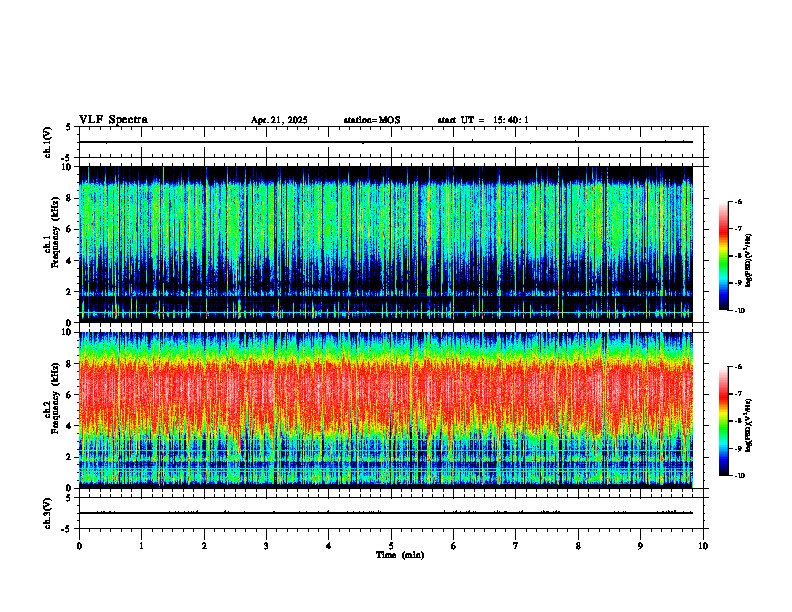Click the ch.2 colorbar "log(PSD)(V²/Hz)" label
The height and width of the screenshot is (612, 792).
tap(749, 424)
